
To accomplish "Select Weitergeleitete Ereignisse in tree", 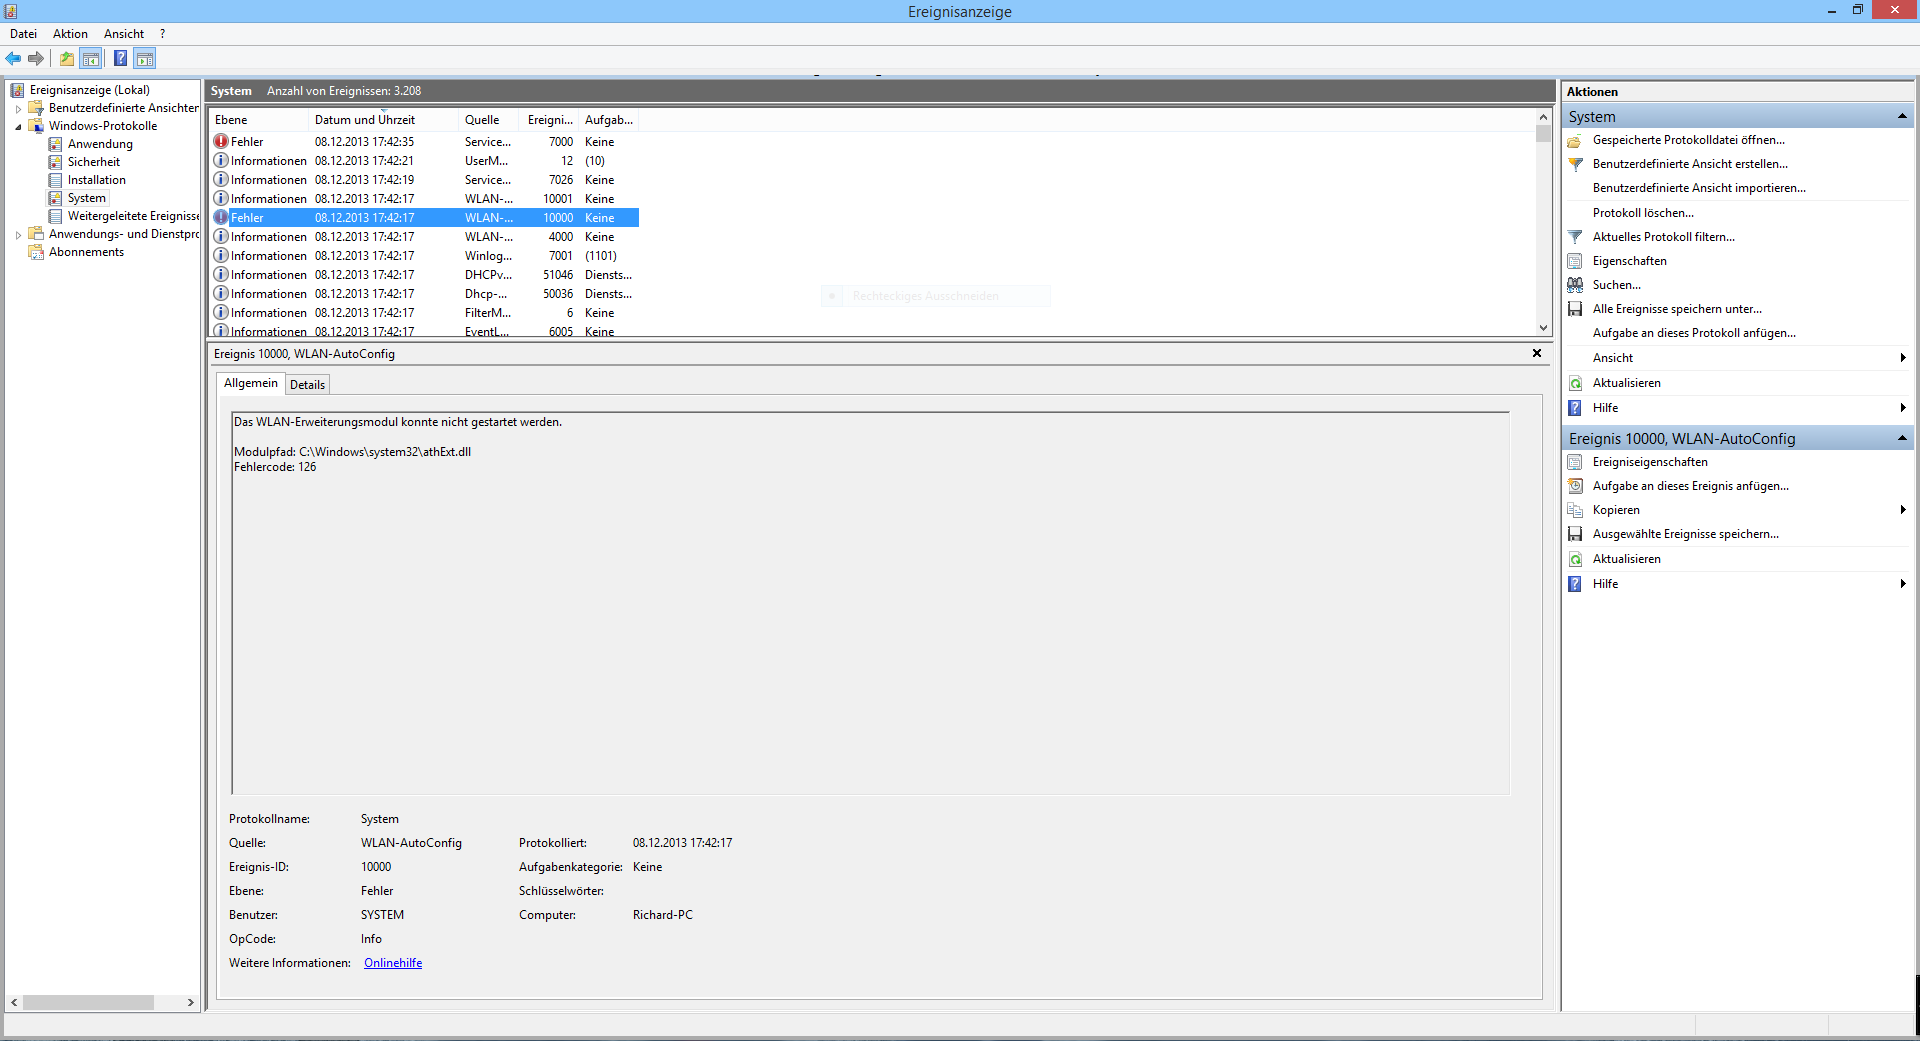I will click(133, 216).
